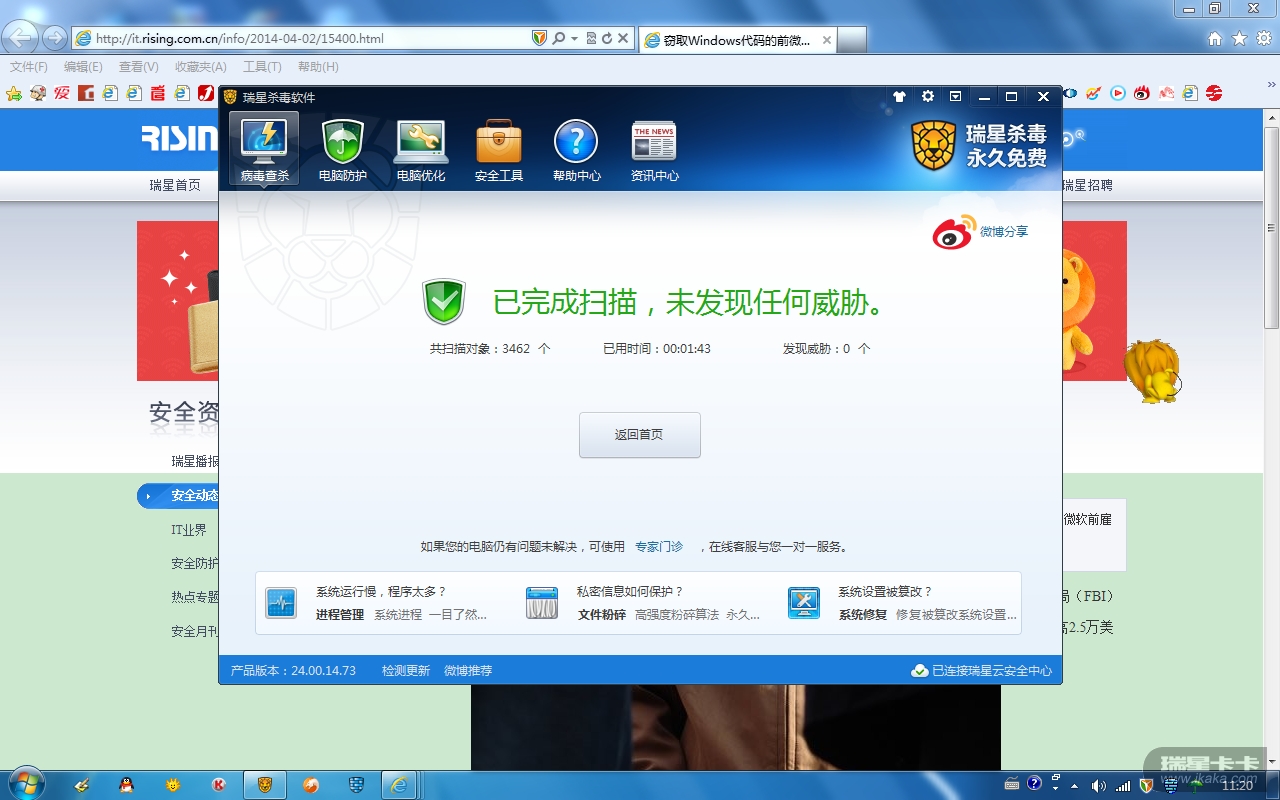Click the system repair icon
Image resolution: width=1280 pixels, height=800 pixels.
coord(804,603)
